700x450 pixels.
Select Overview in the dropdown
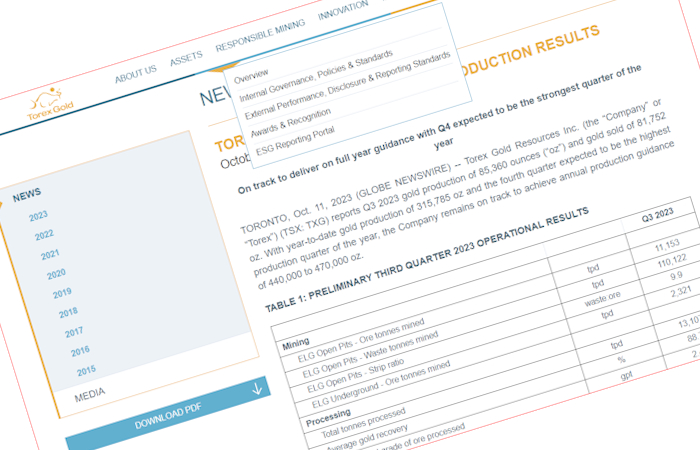[251, 76]
